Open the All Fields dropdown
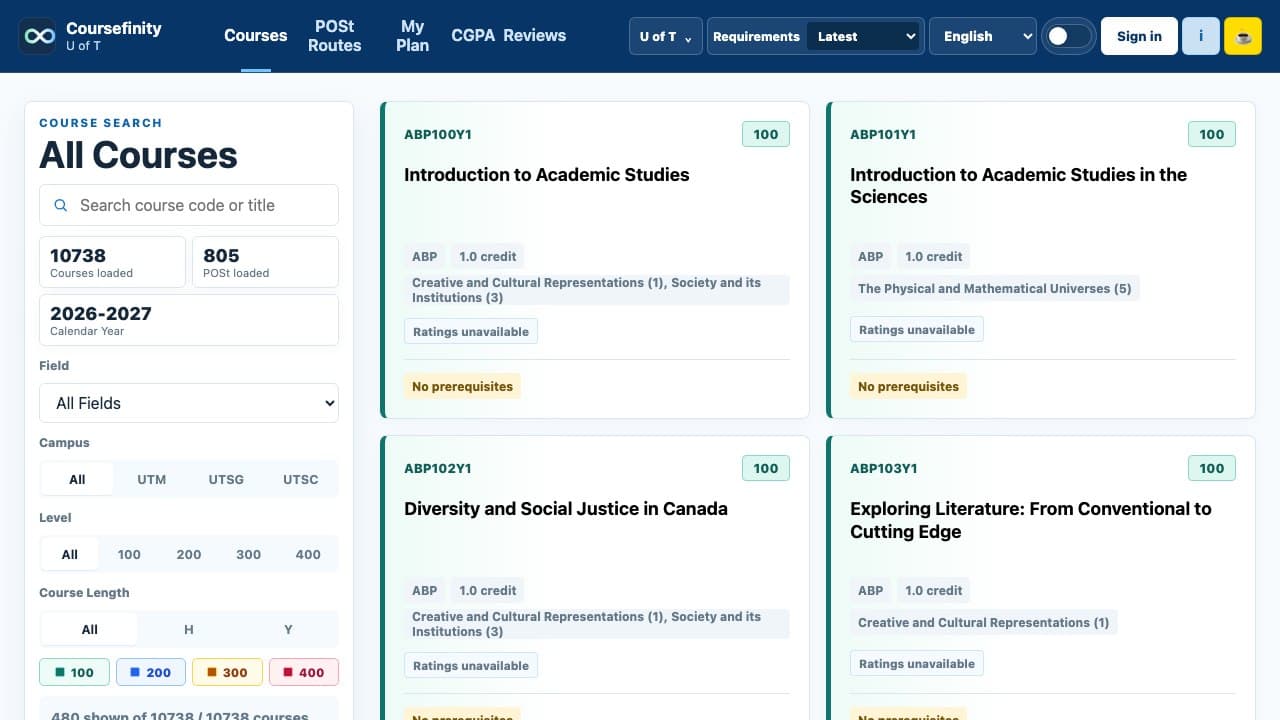This screenshot has height=720, width=1280. tap(189, 403)
